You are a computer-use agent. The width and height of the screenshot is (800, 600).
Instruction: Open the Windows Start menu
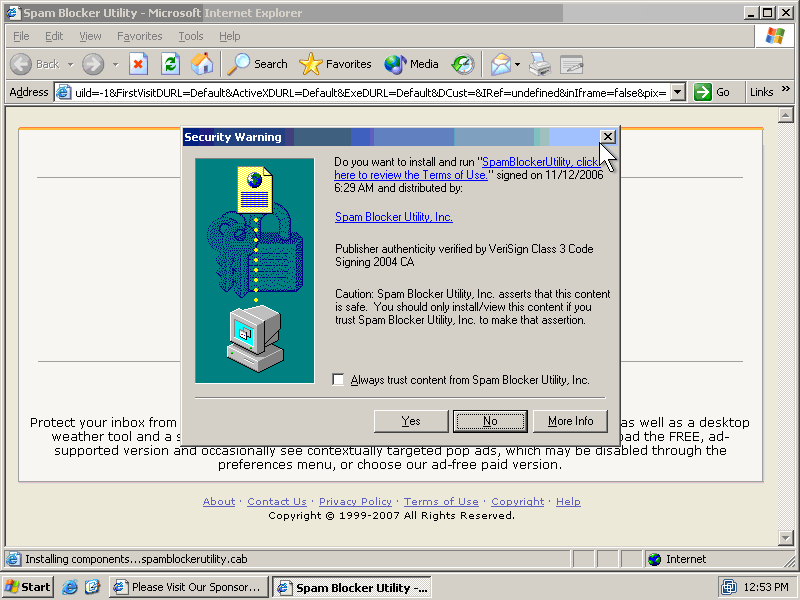point(28,587)
